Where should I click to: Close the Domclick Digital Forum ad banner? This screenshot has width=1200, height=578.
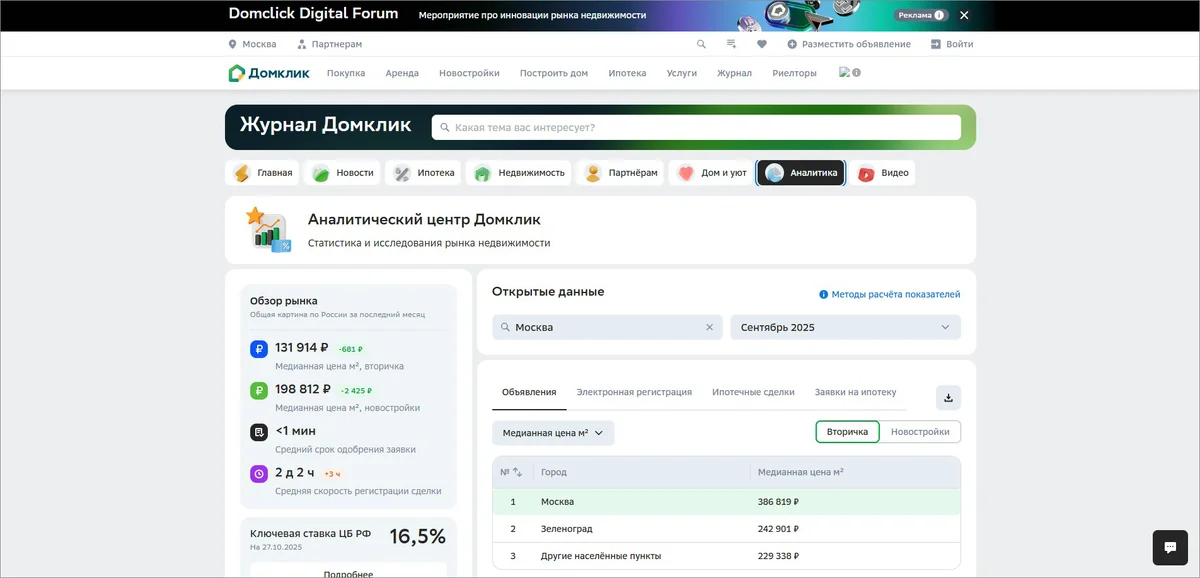pyautogui.click(x=964, y=15)
